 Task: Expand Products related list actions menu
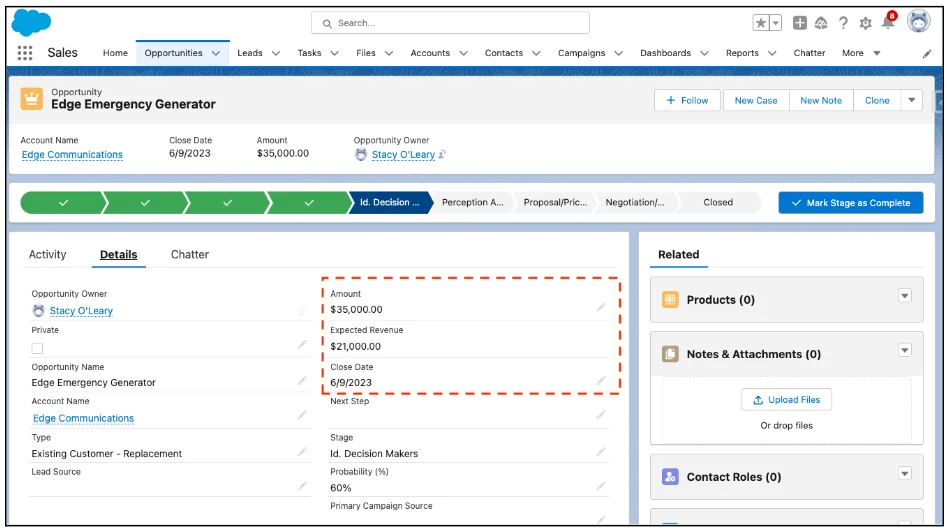tap(904, 296)
